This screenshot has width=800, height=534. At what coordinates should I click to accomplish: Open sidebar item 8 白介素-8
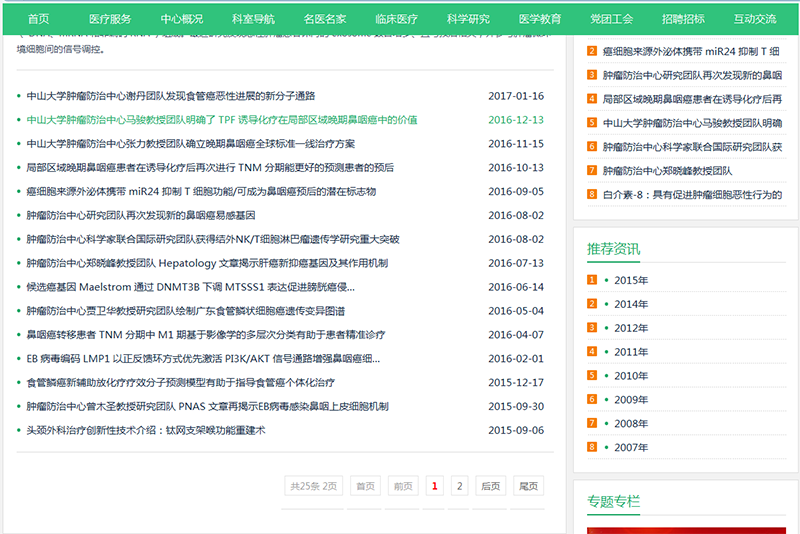(x=692, y=195)
